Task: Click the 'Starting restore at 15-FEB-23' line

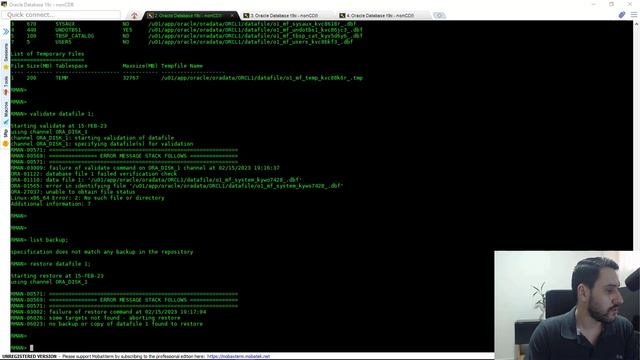Action: 57,276
